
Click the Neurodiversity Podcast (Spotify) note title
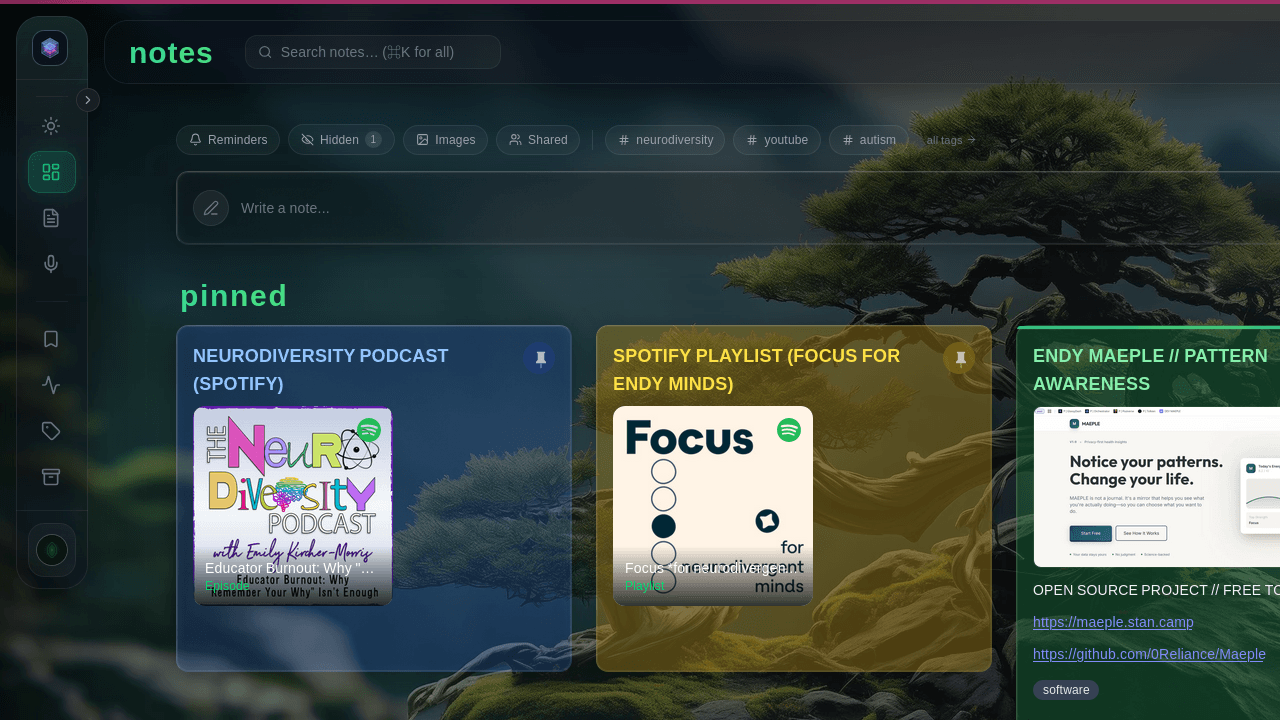321,370
